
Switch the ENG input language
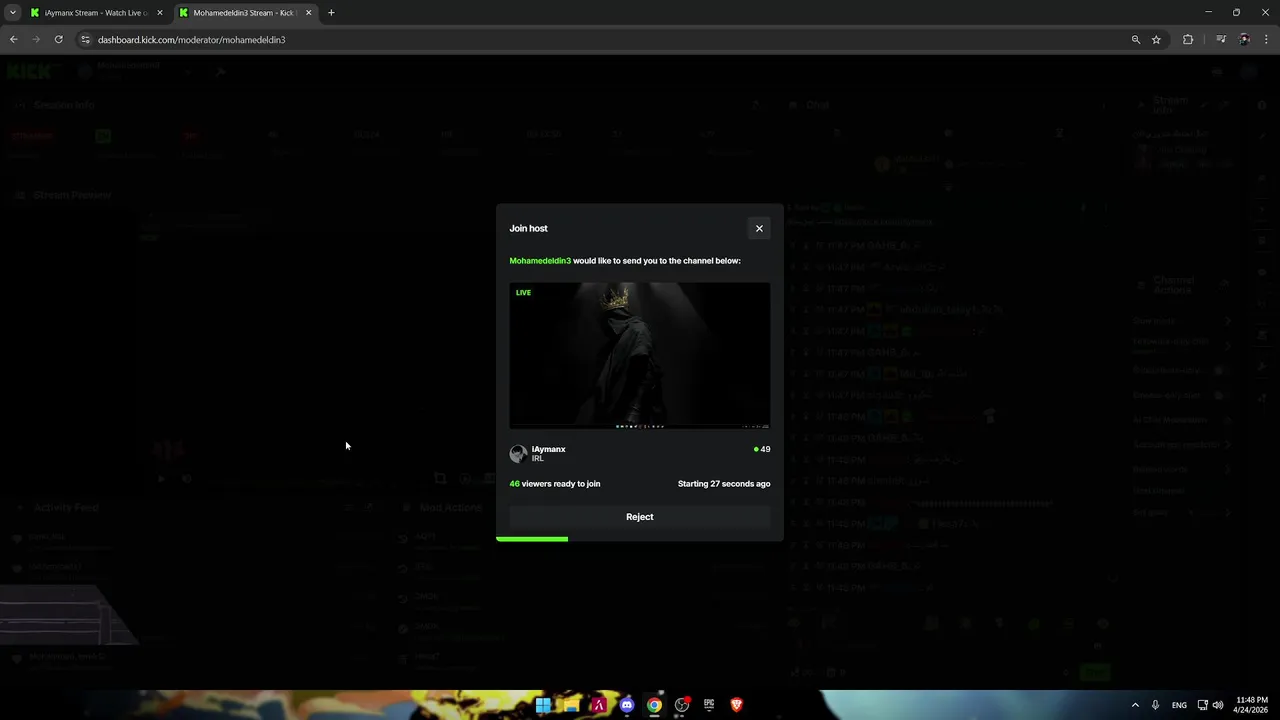tap(1179, 705)
